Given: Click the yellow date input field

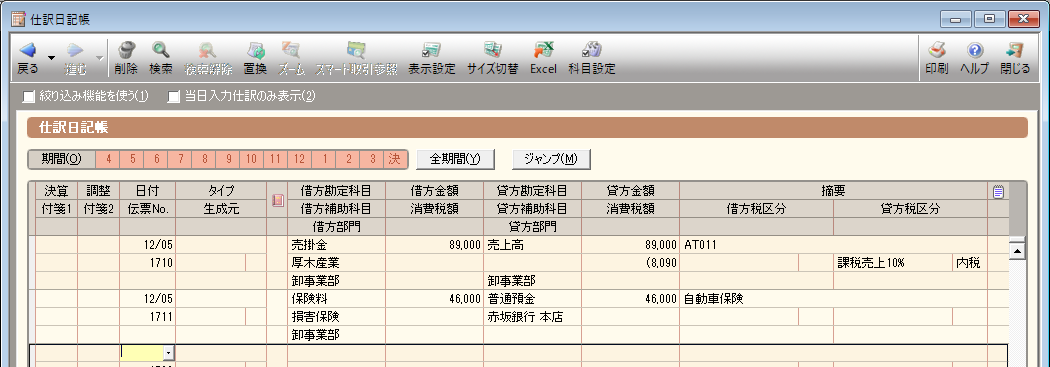Looking at the screenshot, I should click(141, 352).
